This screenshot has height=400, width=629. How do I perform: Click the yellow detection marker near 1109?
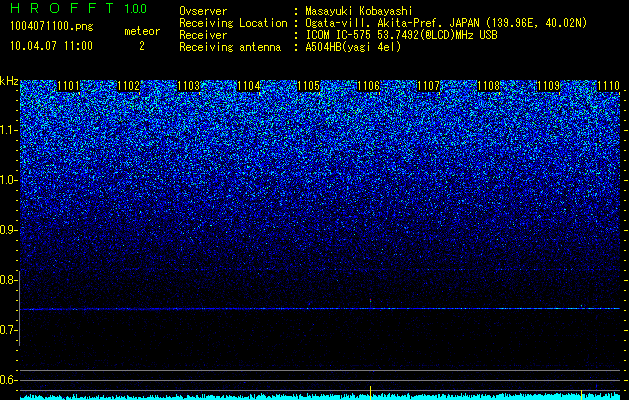(x=581, y=393)
